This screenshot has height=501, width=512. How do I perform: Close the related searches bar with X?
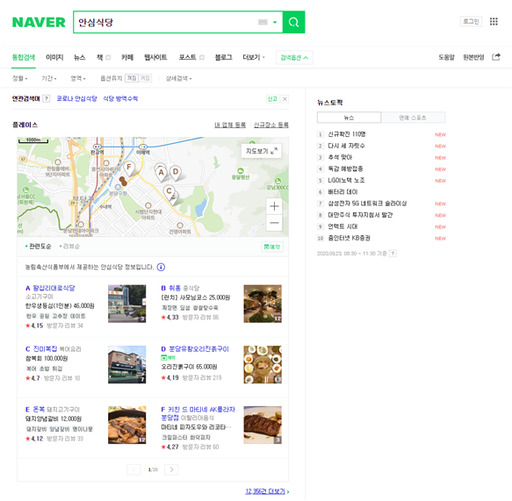[285, 99]
